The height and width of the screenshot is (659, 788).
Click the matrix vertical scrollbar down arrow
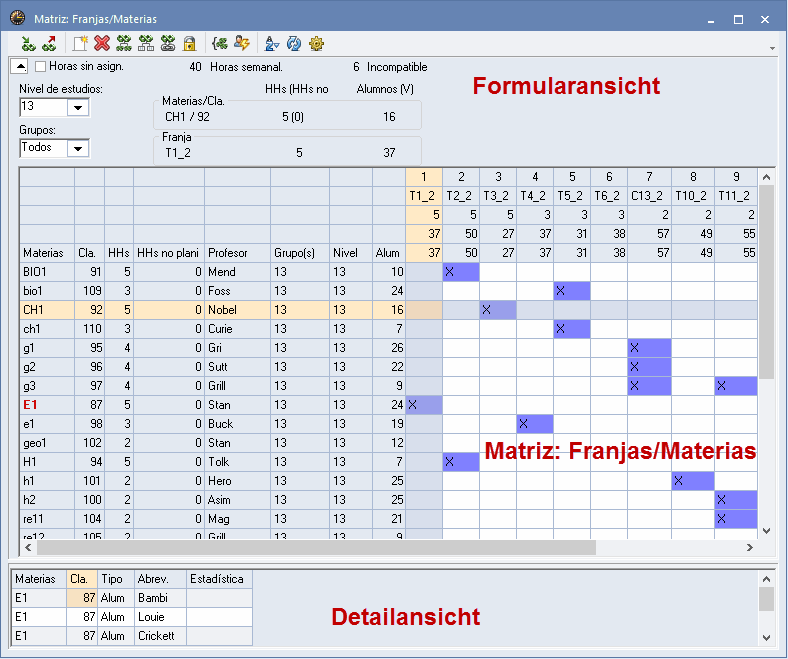point(766,531)
